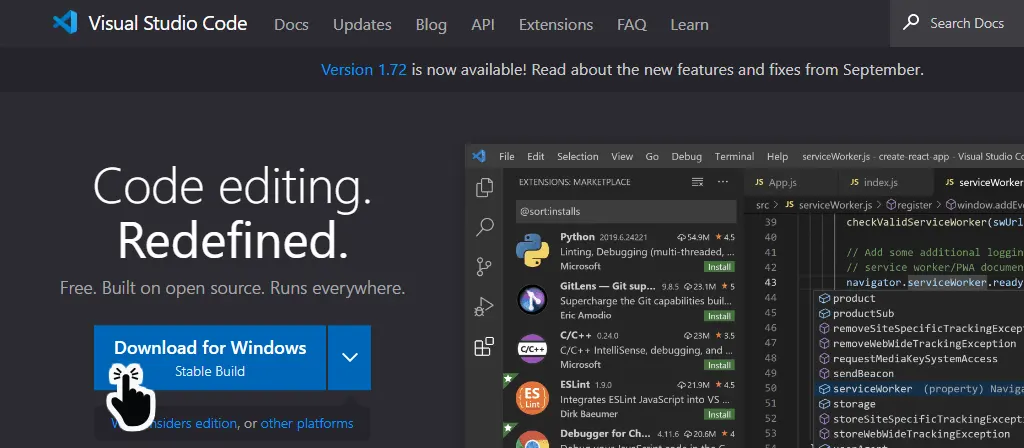1024x448 pixels.
Task: Follow the Version 1.72 link
Action: 364,69
